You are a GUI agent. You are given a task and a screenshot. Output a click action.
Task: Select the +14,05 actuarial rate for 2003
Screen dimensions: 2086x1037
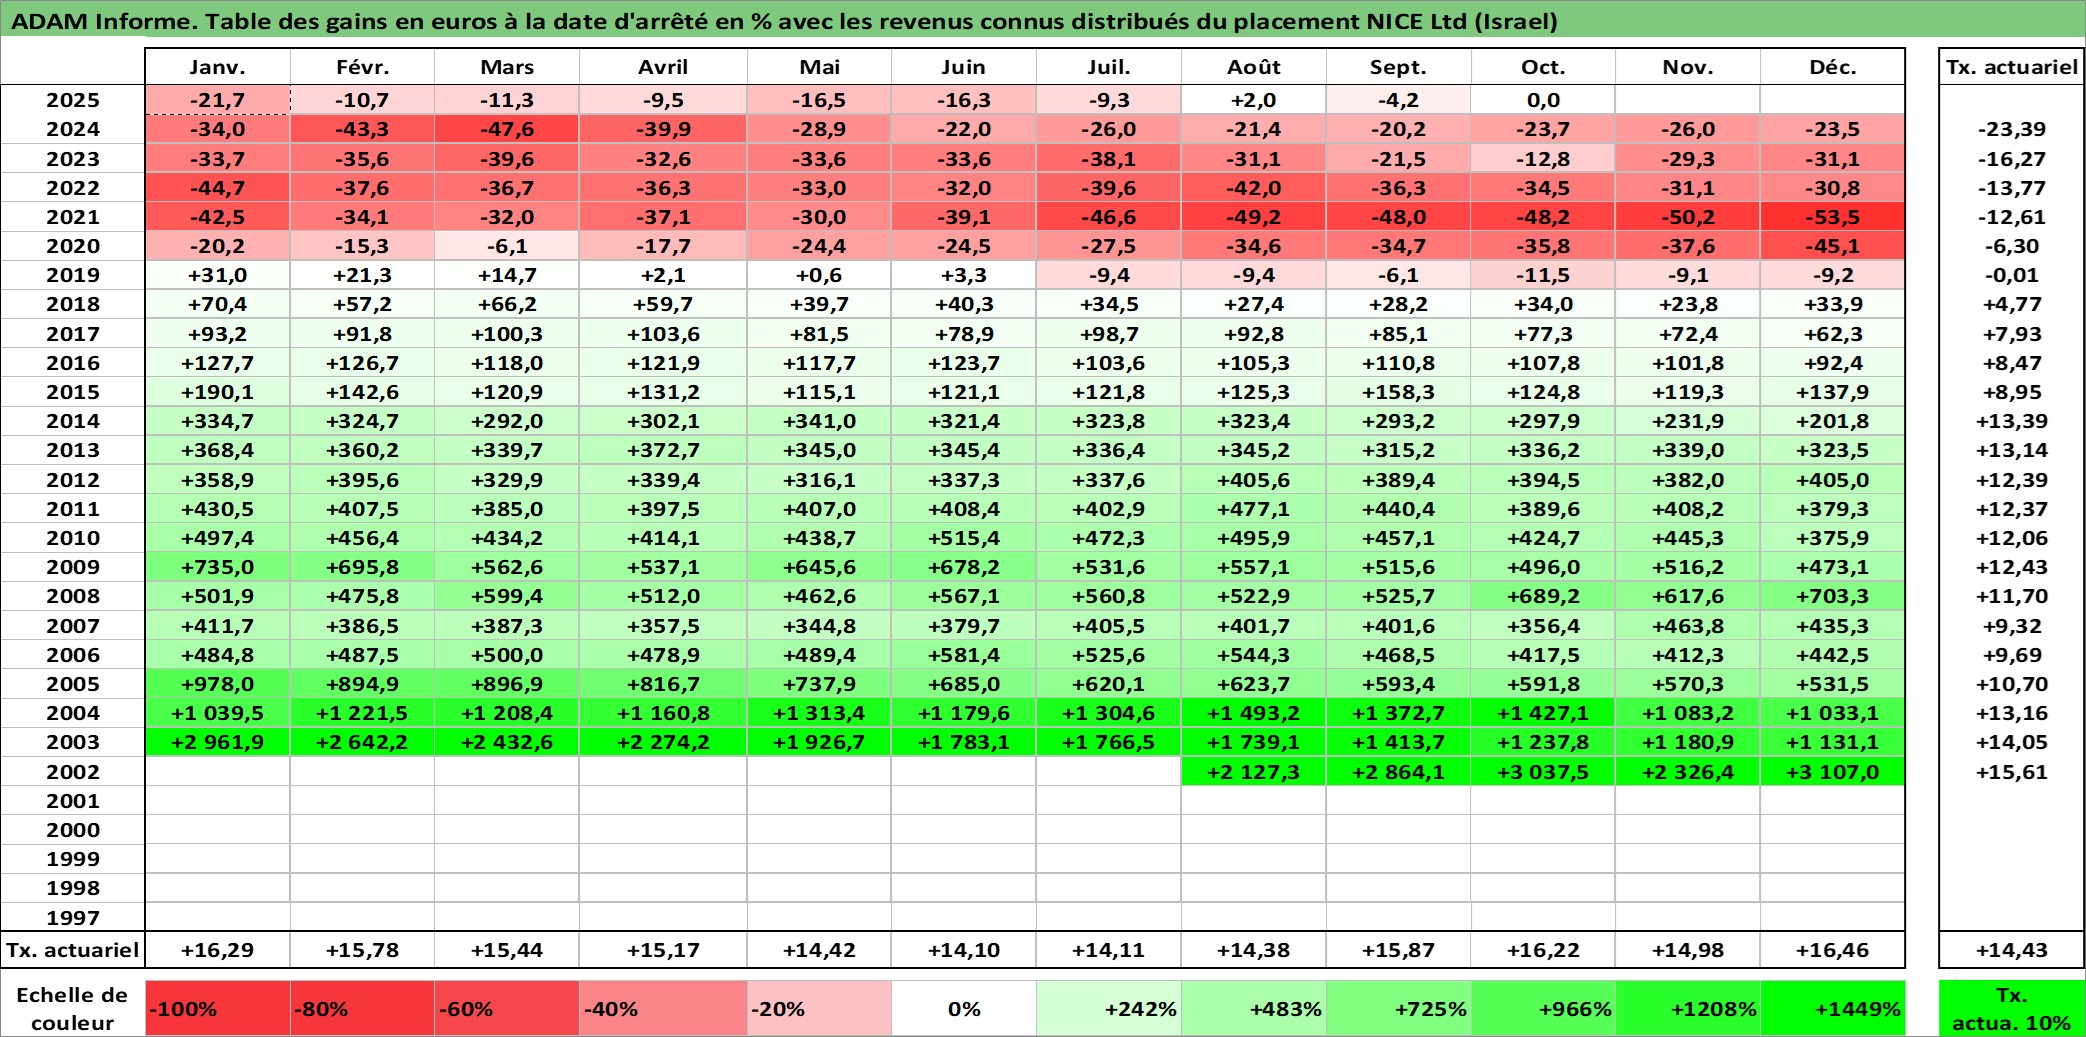2012,742
